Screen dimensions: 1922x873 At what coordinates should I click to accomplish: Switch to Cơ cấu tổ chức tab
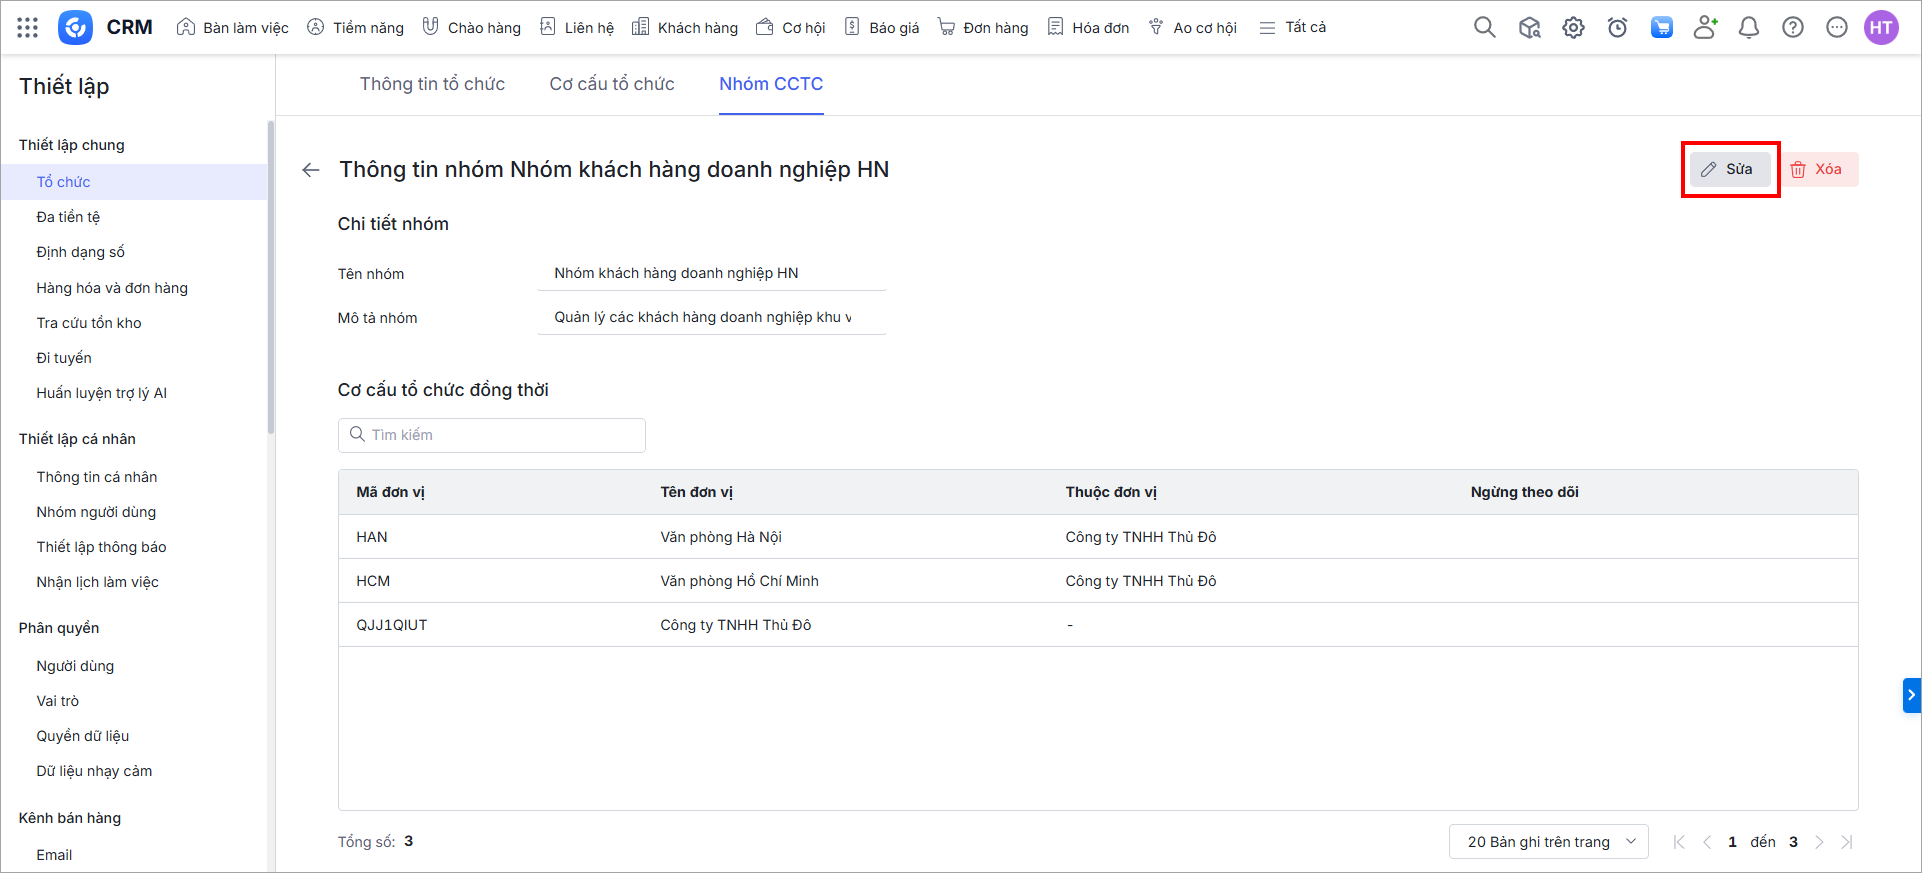point(612,85)
